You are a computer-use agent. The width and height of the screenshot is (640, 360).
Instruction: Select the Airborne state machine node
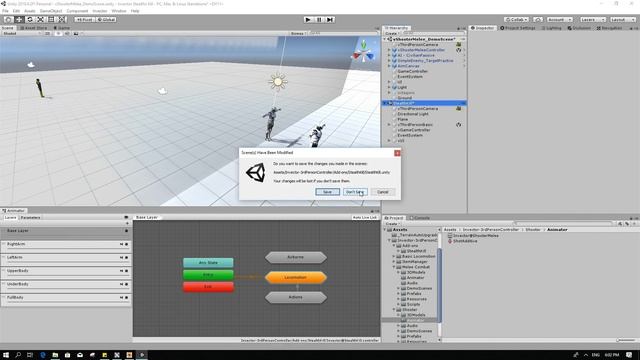pyautogui.click(x=296, y=257)
